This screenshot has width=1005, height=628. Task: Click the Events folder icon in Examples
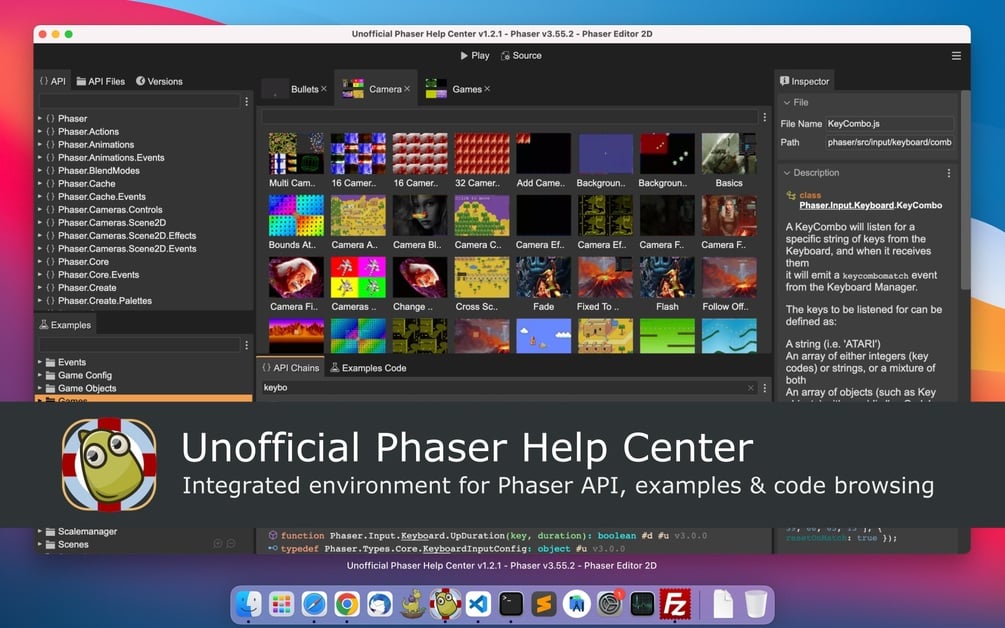click(50, 362)
